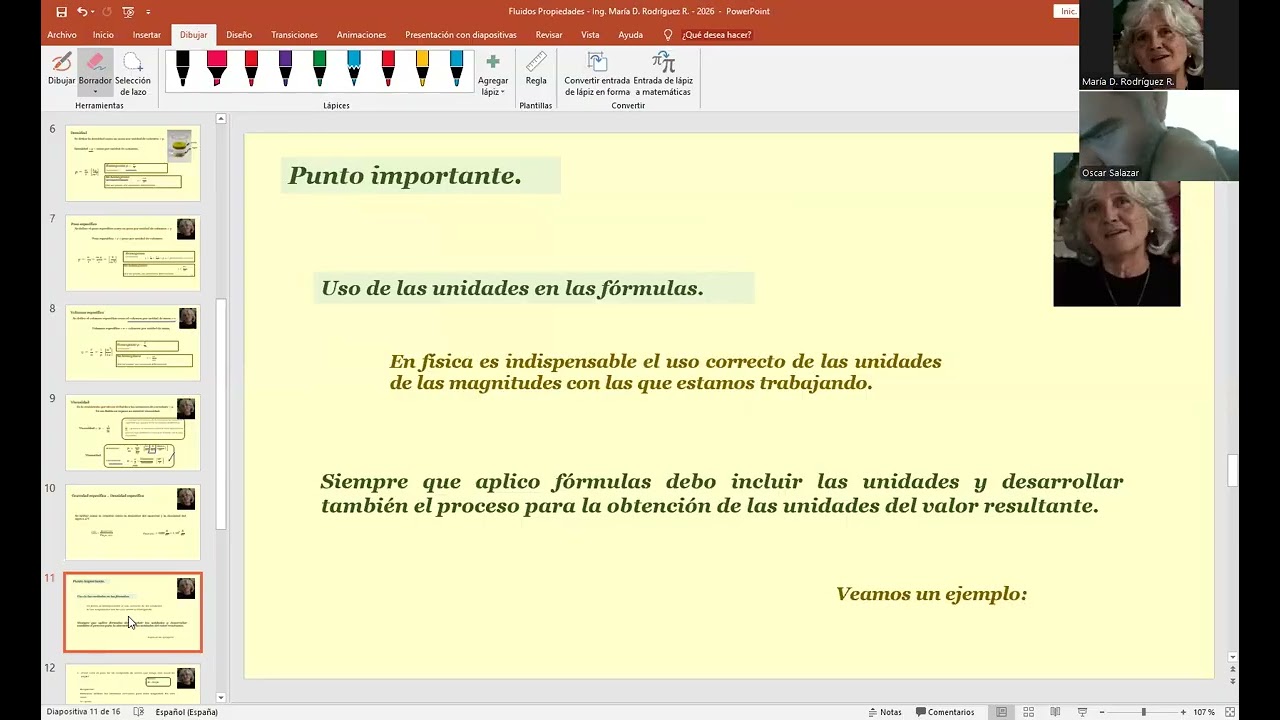The width and height of the screenshot is (1280, 720).
Task: Open the Ayuda tab
Action: [x=630, y=35]
